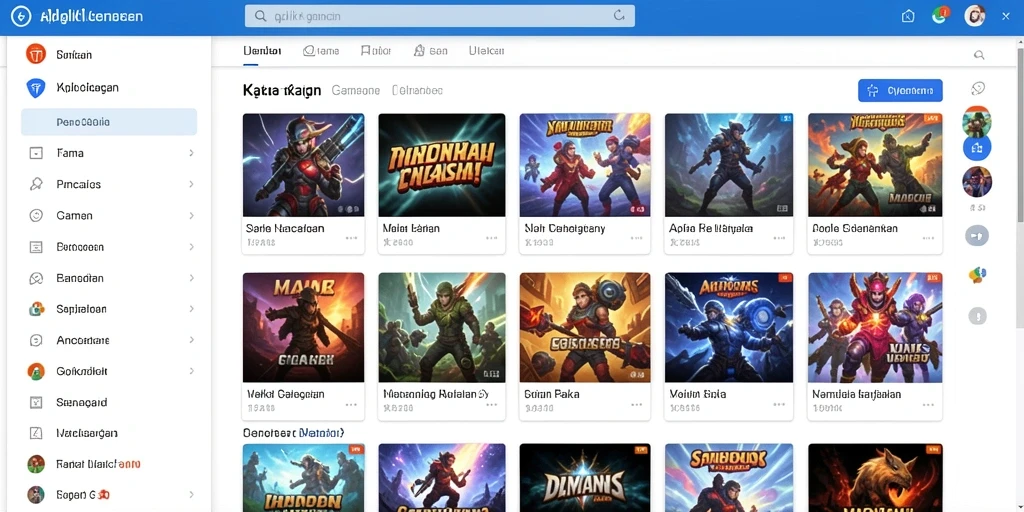Expand the Berooosen sidebar chevron
Image resolution: width=1024 pixels, height=512 pixels.
click(191, 247)
